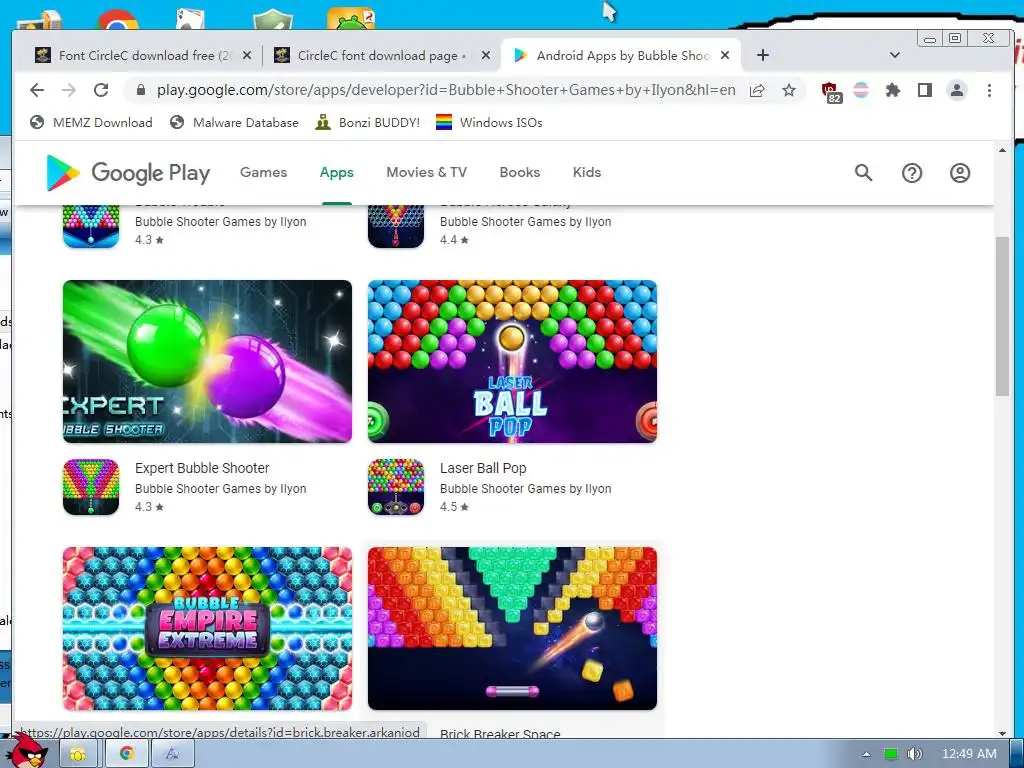Open Google Play search
This screenshot has width=1024, height=768.
(x=863, y=172)
